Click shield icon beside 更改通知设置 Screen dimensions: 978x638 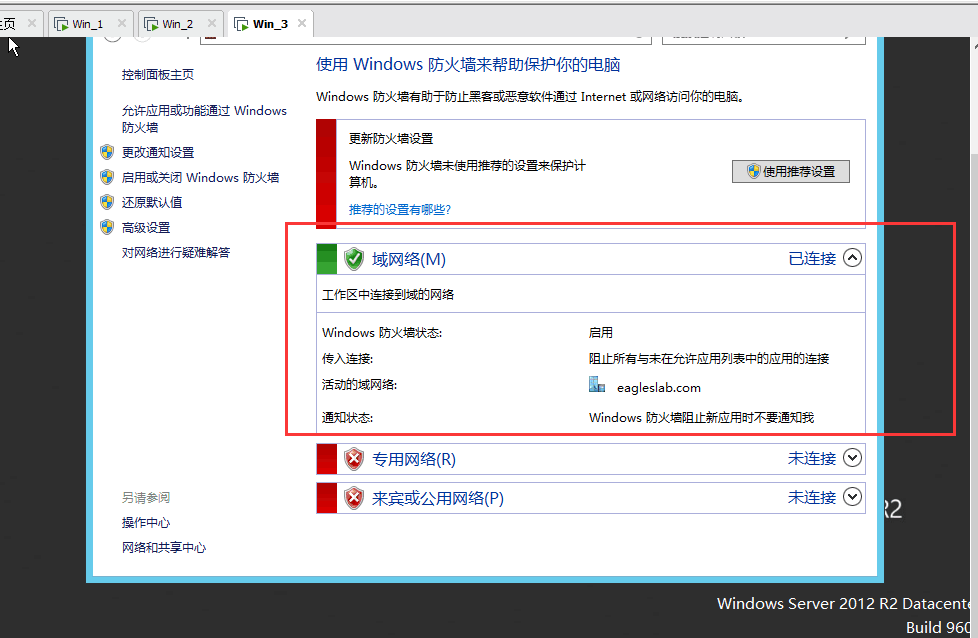[x=107, y=152]
